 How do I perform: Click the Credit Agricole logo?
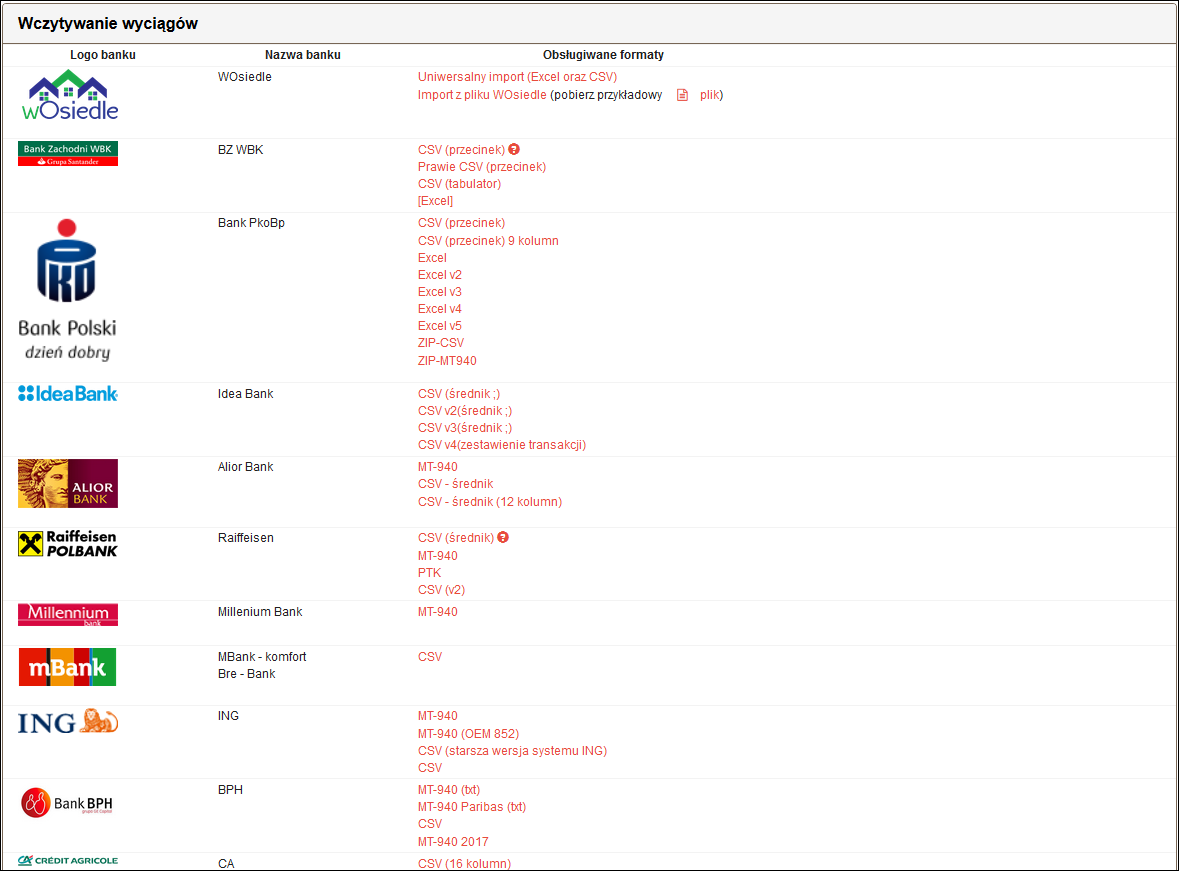coord(68,860)
